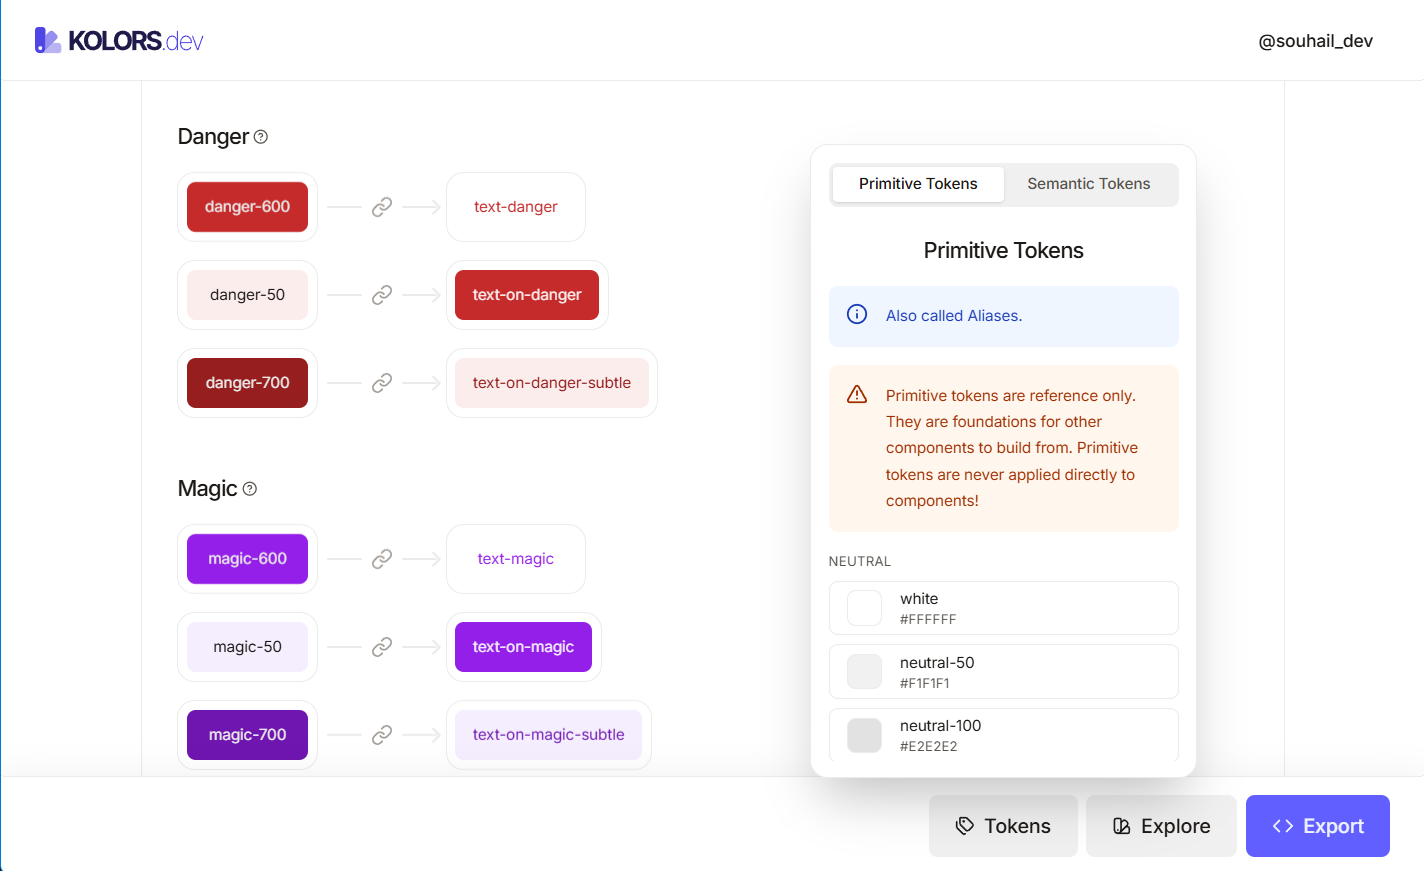Open the Magic section help icon

[x=249, y=489]
